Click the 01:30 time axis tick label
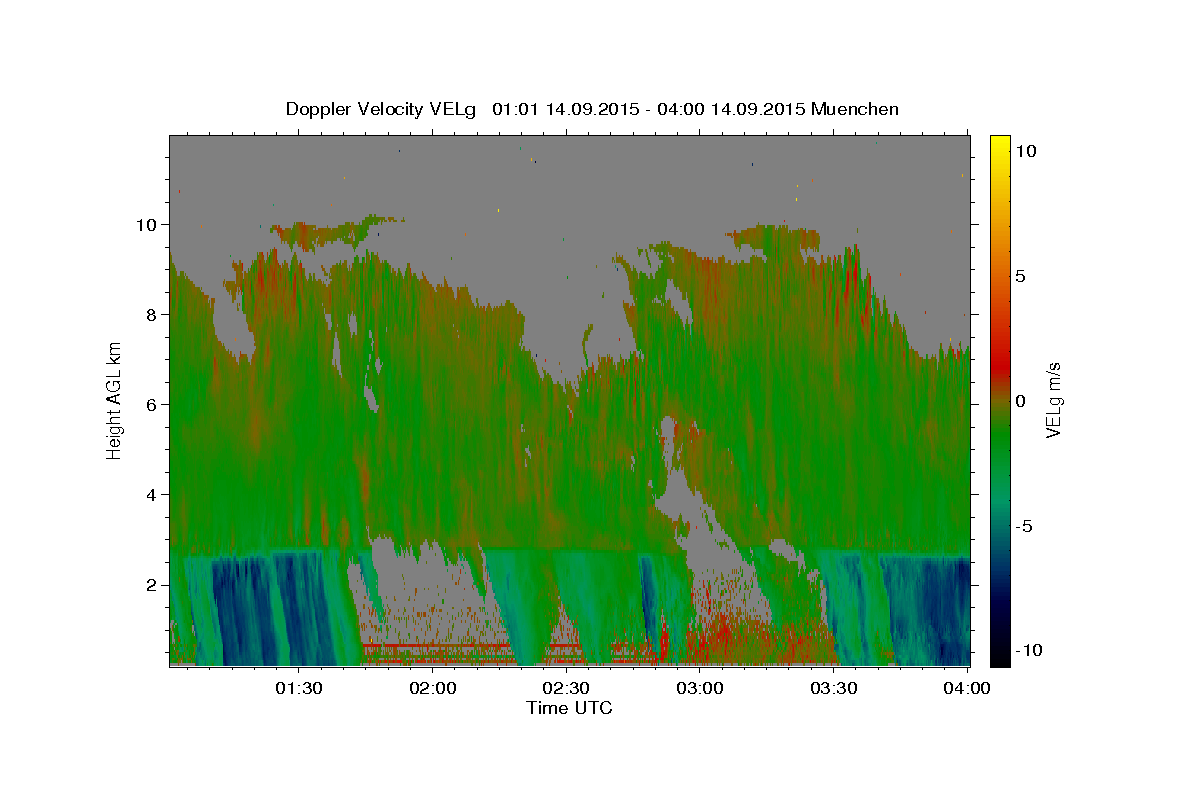Screen dimensions: 1200x800 (x=299, y=688)
